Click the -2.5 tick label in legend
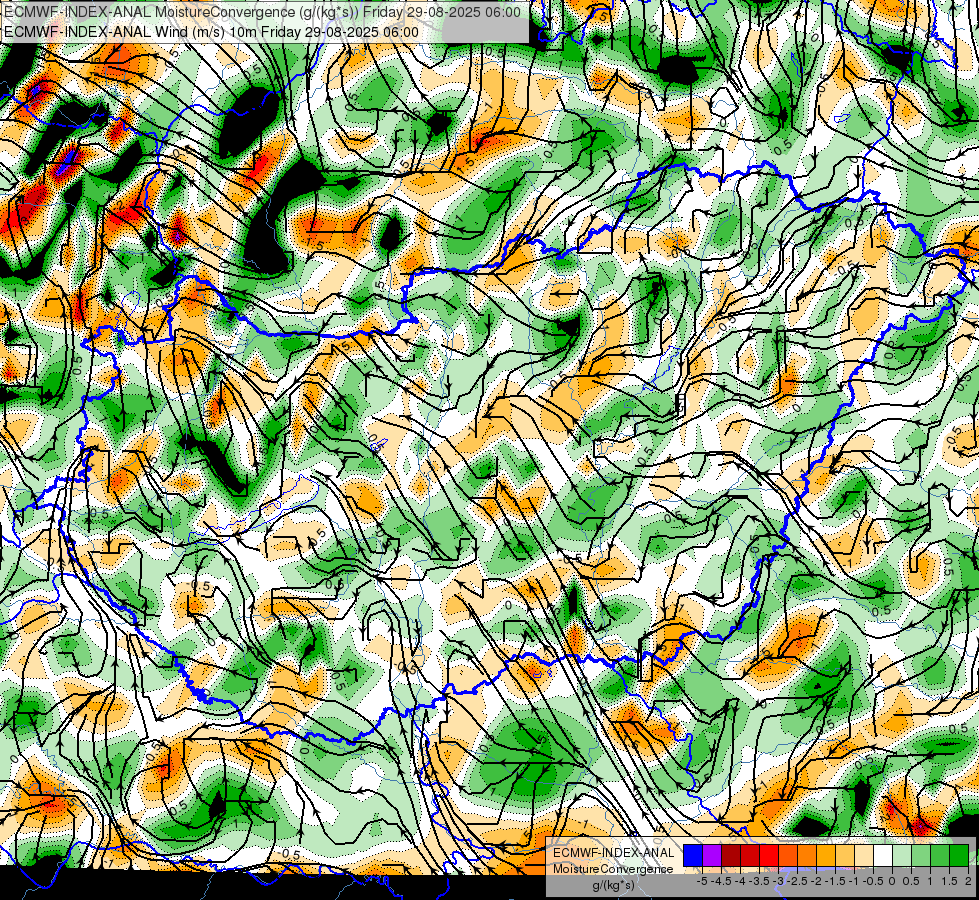Screen dimensions: 979x900 797,881
